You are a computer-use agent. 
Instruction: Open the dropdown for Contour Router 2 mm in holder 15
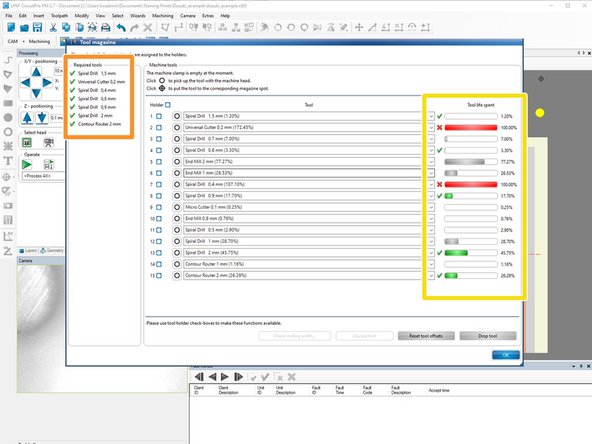[x=431, y=276]
